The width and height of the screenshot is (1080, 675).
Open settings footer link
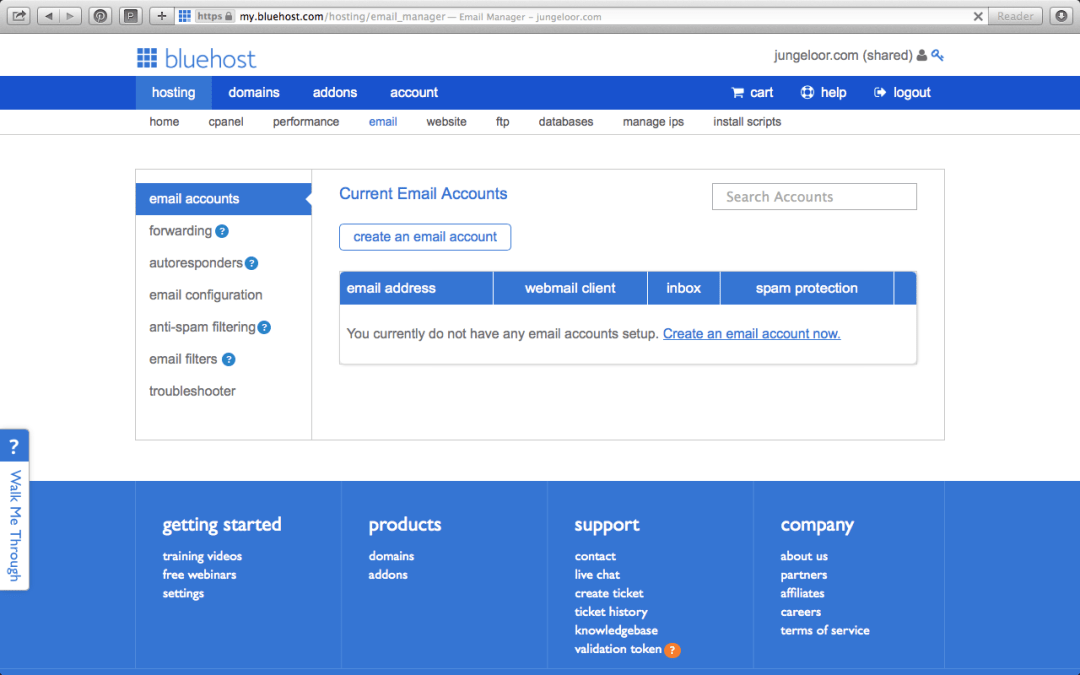pyautogui.click(x=183, y=593)
